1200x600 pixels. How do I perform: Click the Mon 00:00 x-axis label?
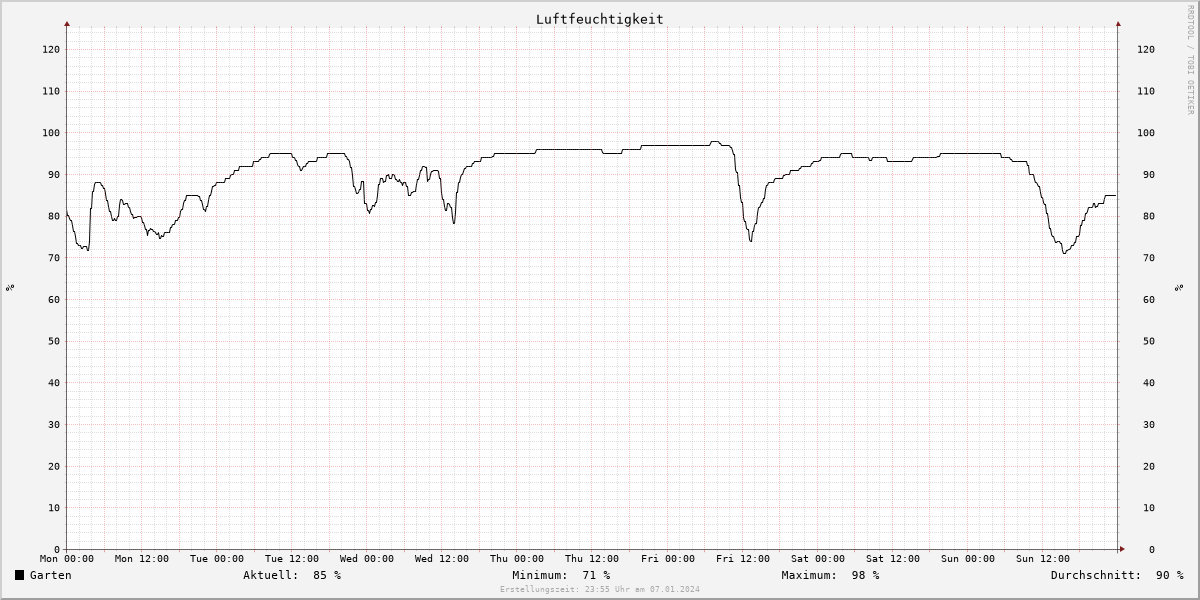(67, 559)
